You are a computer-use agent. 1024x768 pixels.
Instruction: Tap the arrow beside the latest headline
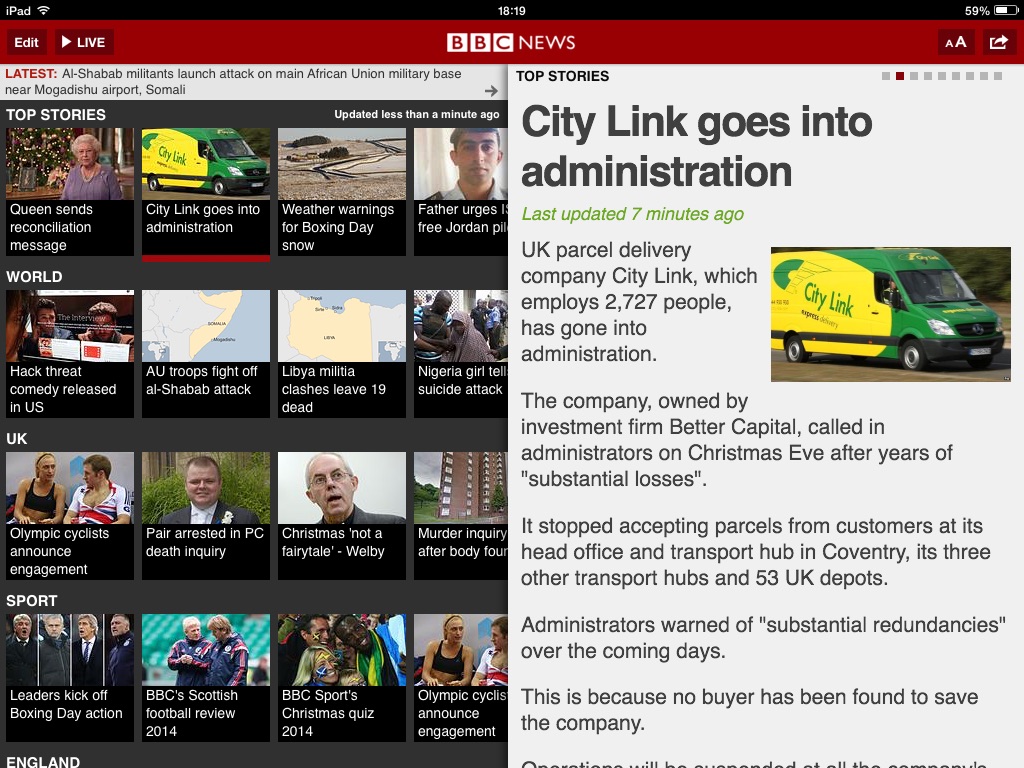[491, 91]
